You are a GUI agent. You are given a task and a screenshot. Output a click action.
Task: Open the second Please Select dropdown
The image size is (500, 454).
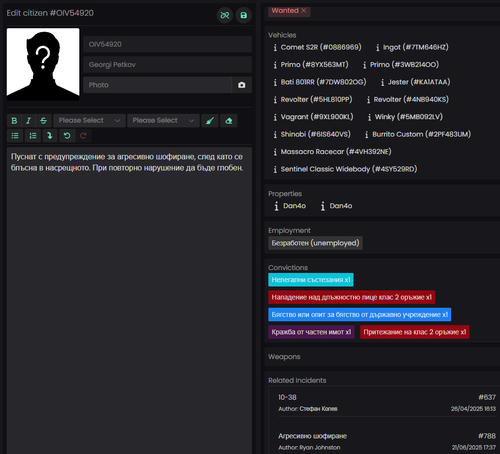click(163, 121)
